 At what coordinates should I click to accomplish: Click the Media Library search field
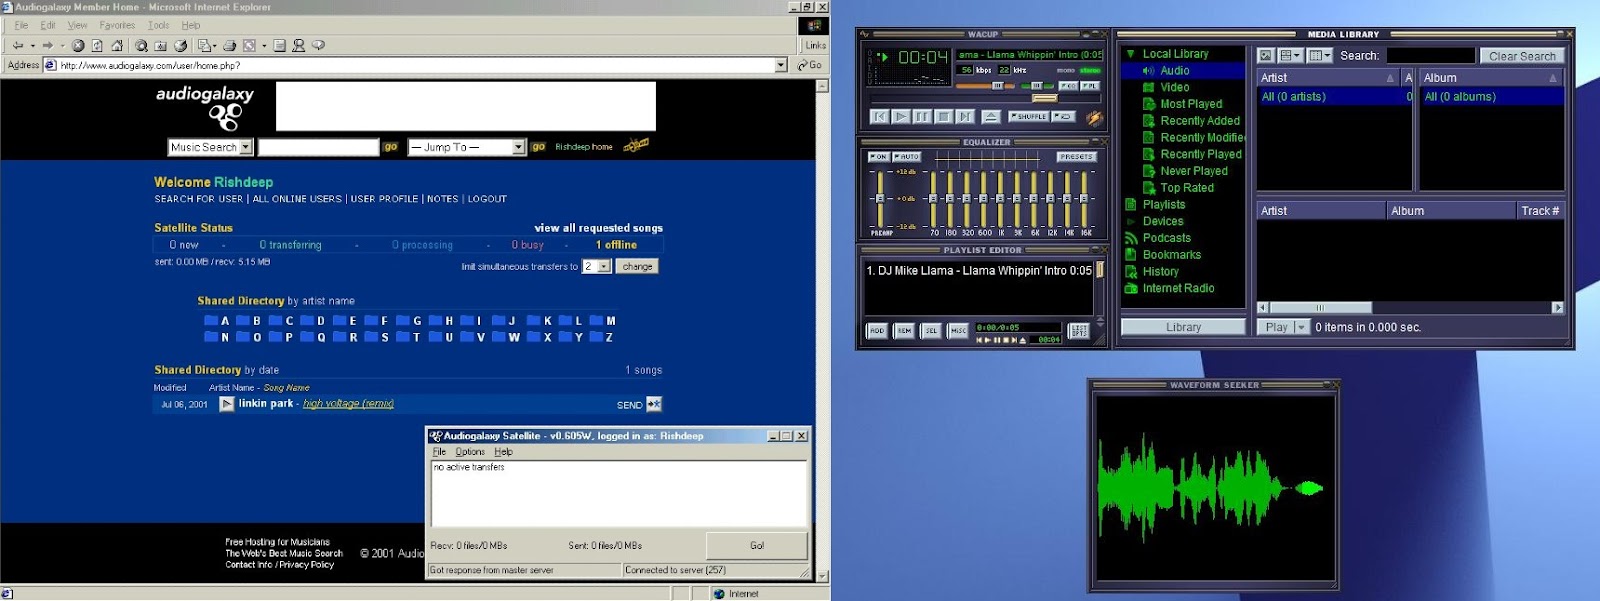coord(1430,56)
